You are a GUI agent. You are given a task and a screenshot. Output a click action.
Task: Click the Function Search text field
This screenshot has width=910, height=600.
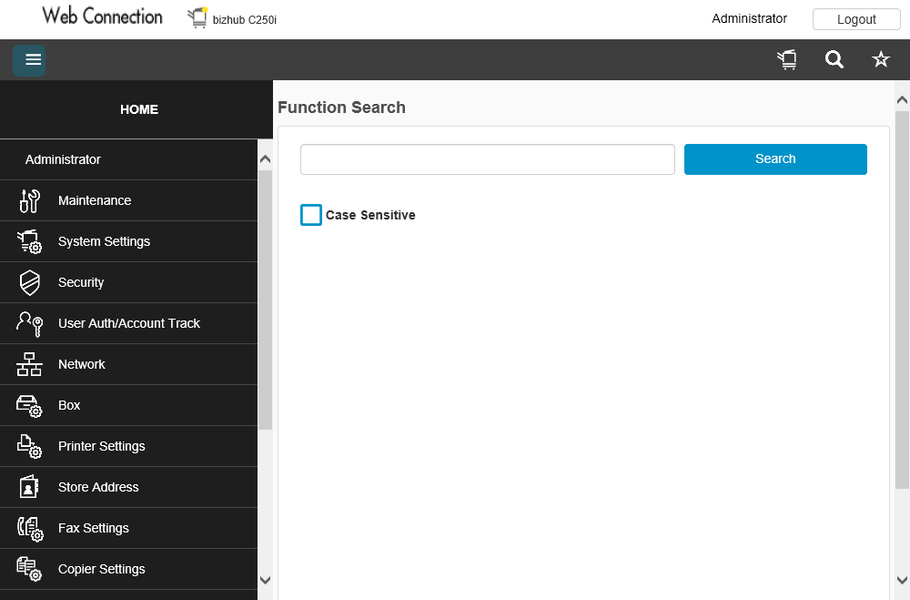[487, 160]
